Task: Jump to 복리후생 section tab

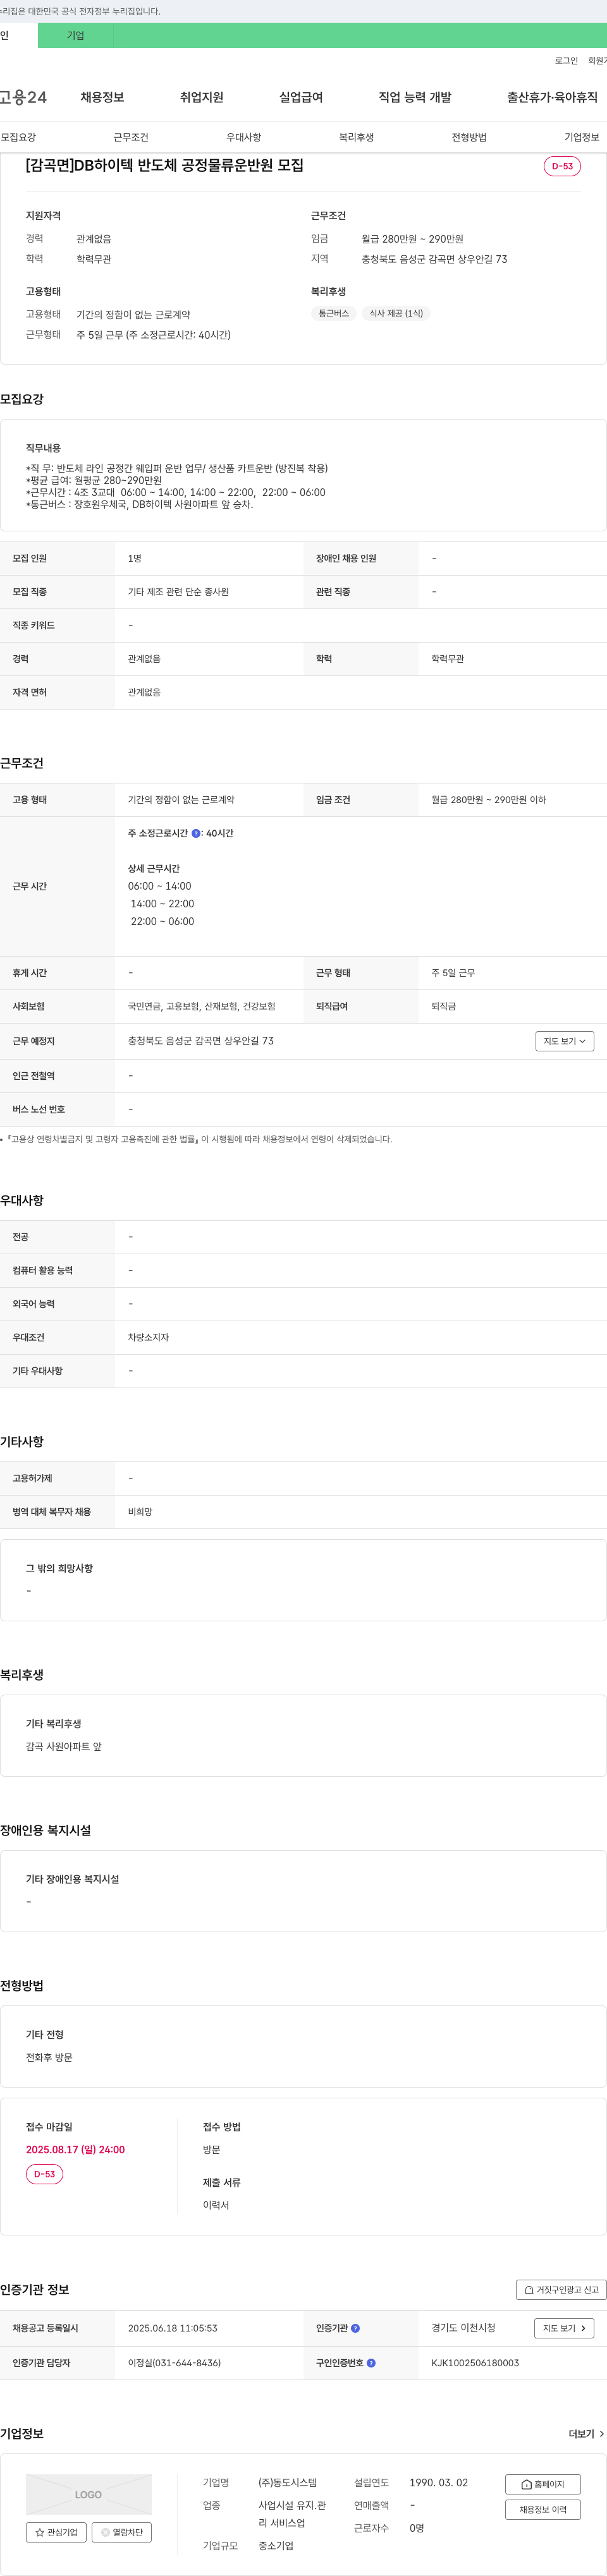Action: [x=356, y=137]
